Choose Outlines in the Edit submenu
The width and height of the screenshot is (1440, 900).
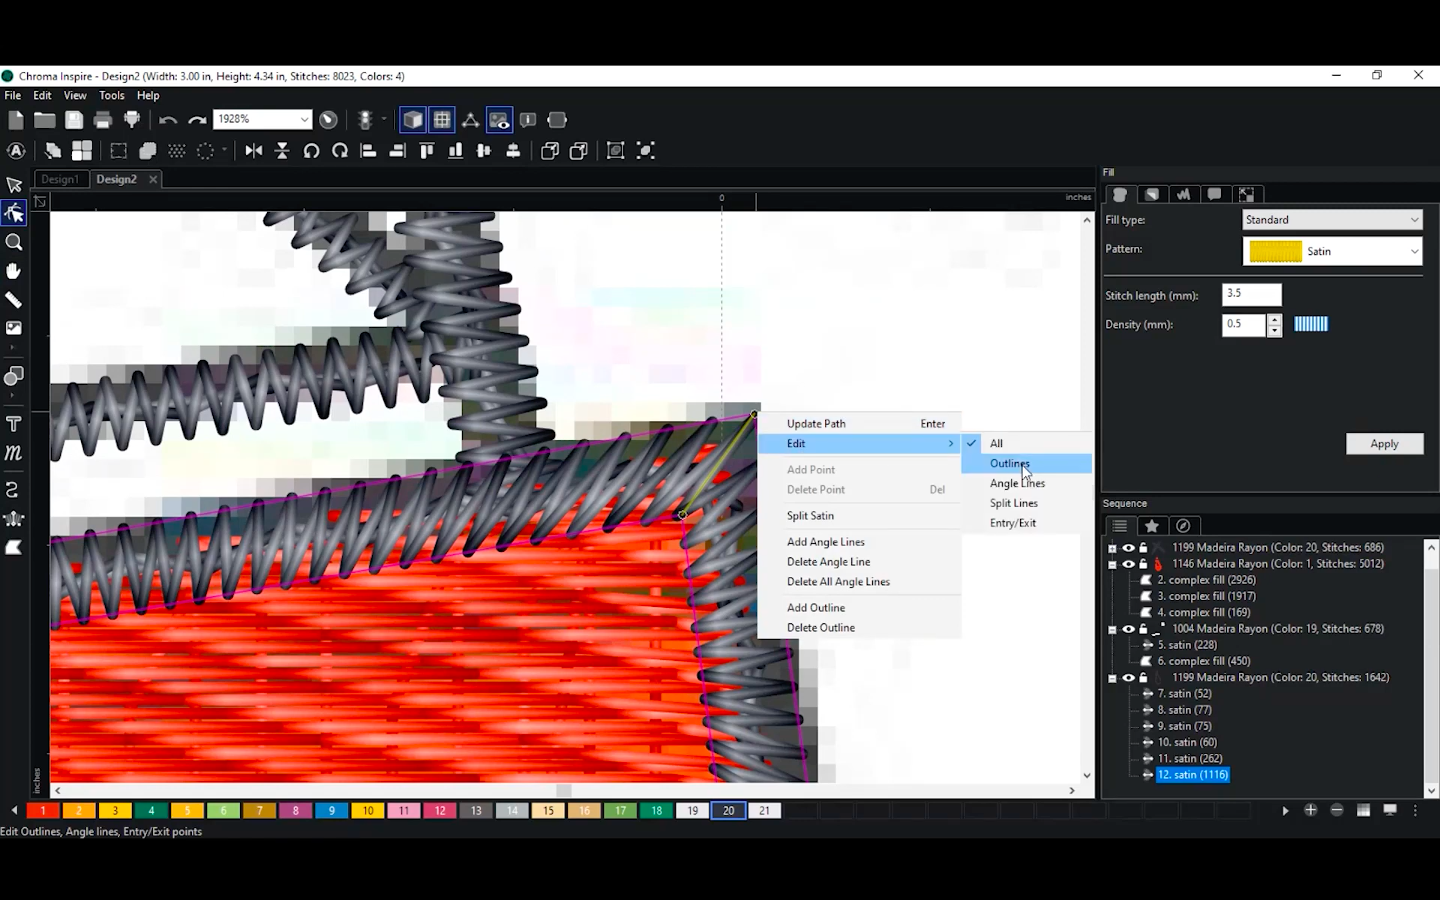(x=1009, y=464)
